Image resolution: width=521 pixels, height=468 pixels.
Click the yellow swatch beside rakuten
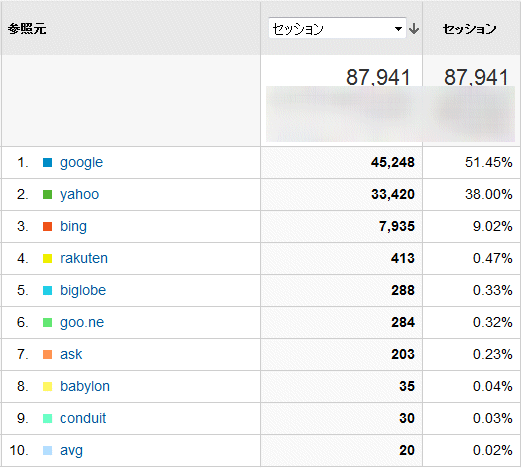point(48,258)
